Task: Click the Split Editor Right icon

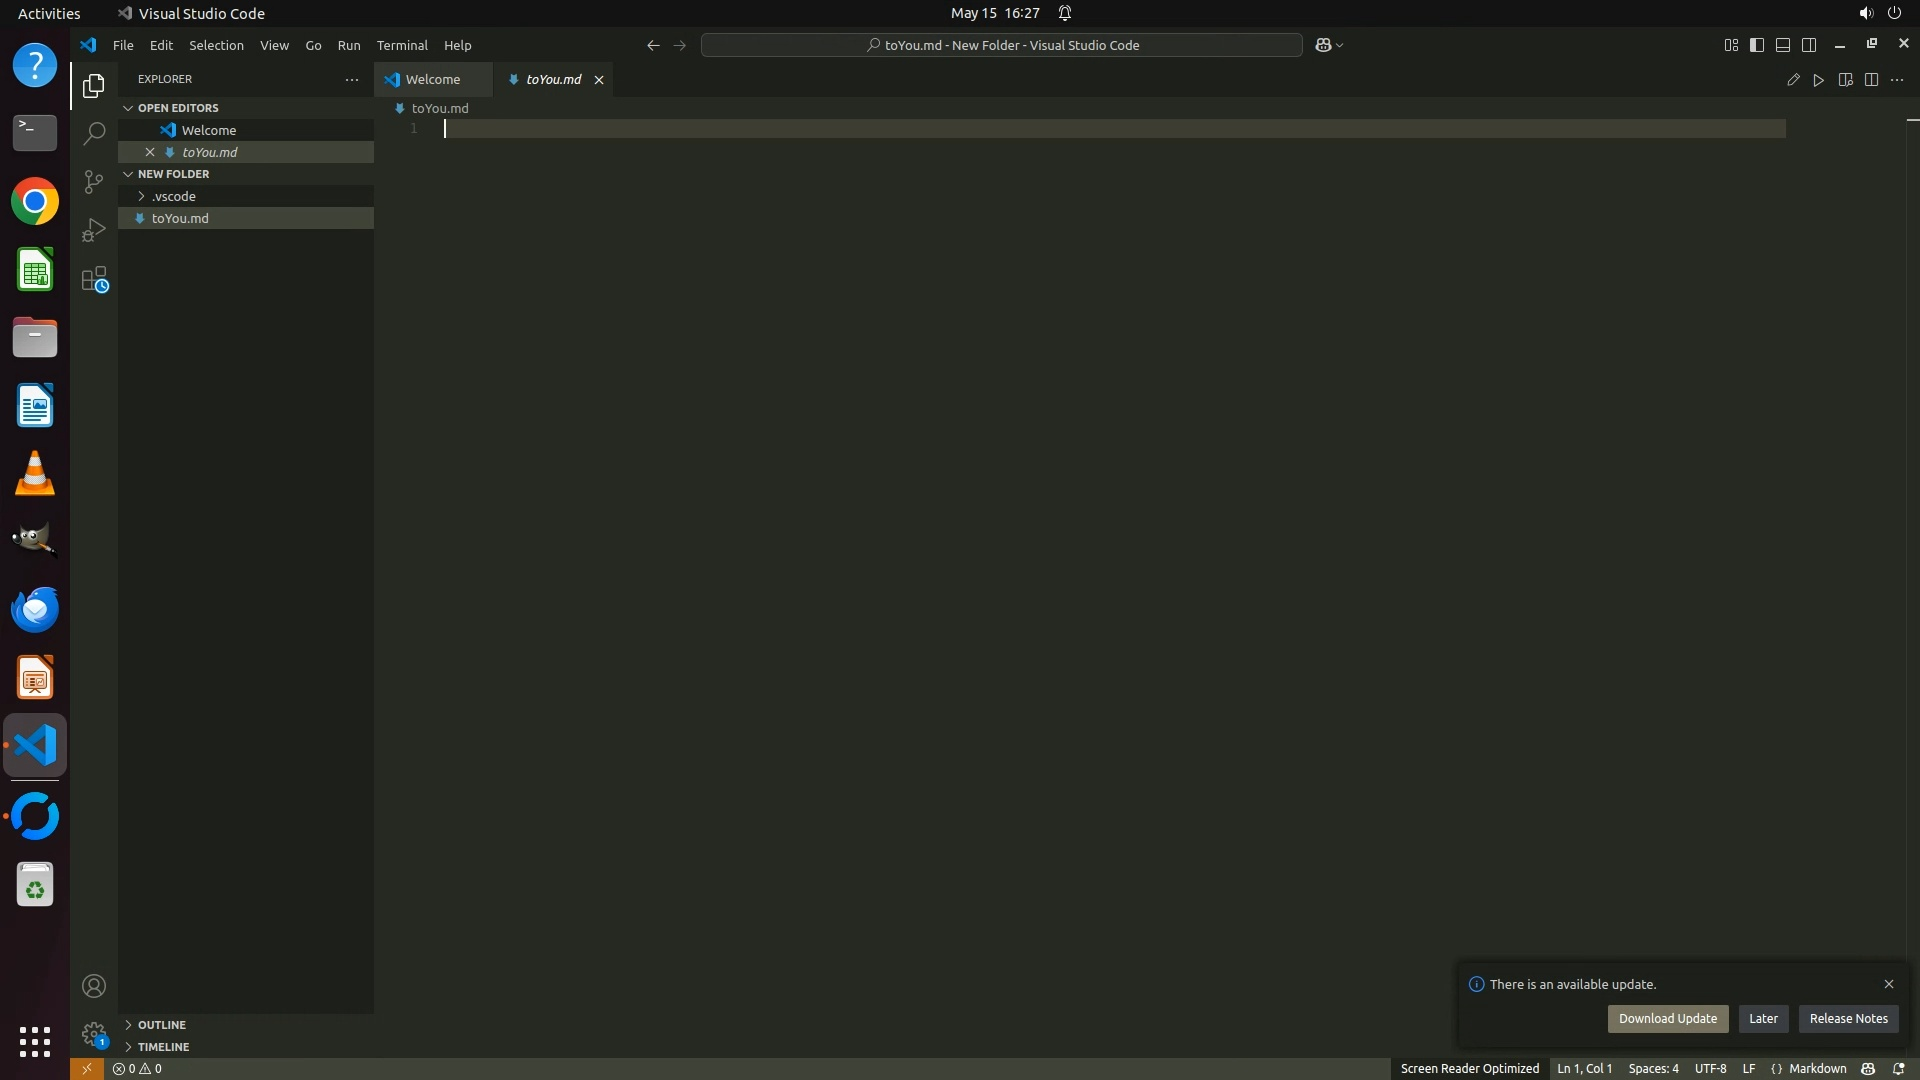Action: click(x=1871, y=80)
